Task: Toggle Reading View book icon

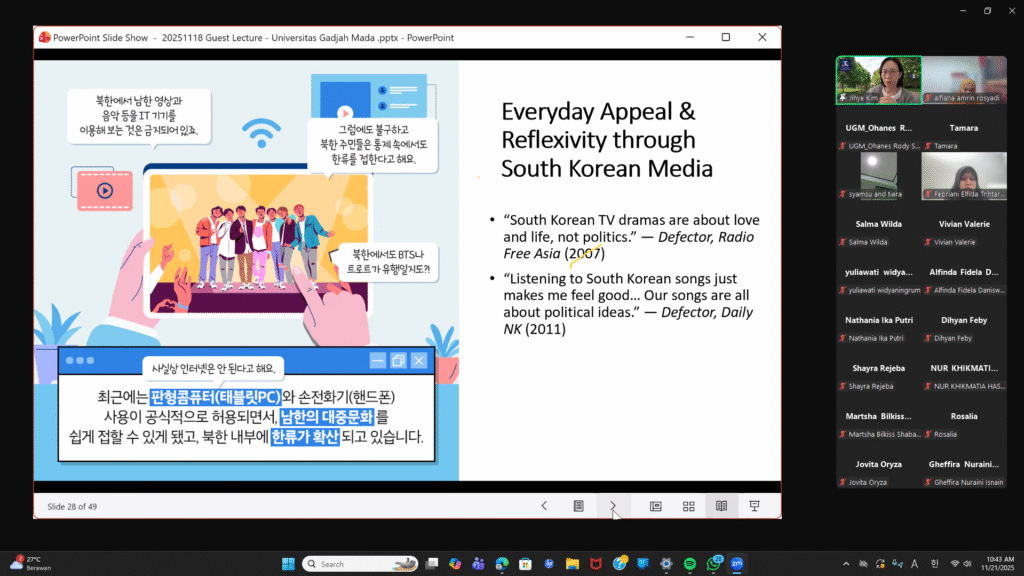Action: tap(720, 506)
